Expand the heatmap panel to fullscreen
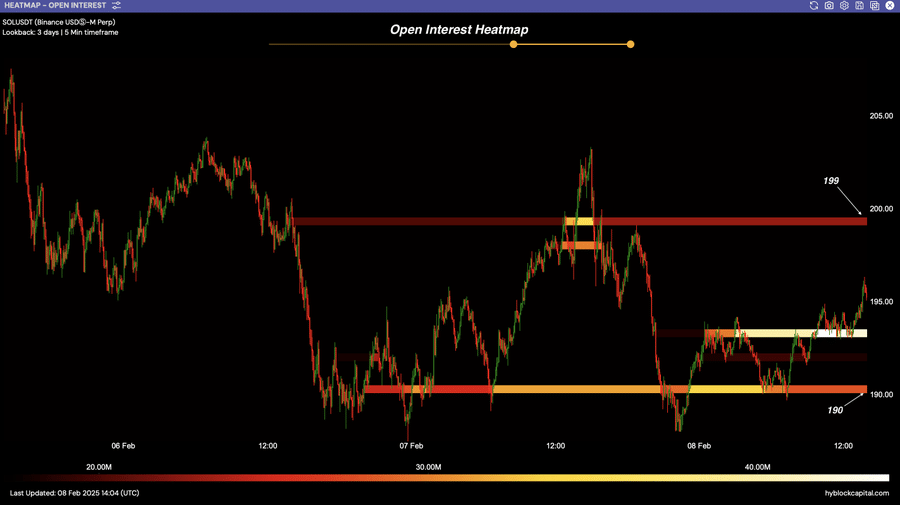The image size is (900, 505). (874, 6)
